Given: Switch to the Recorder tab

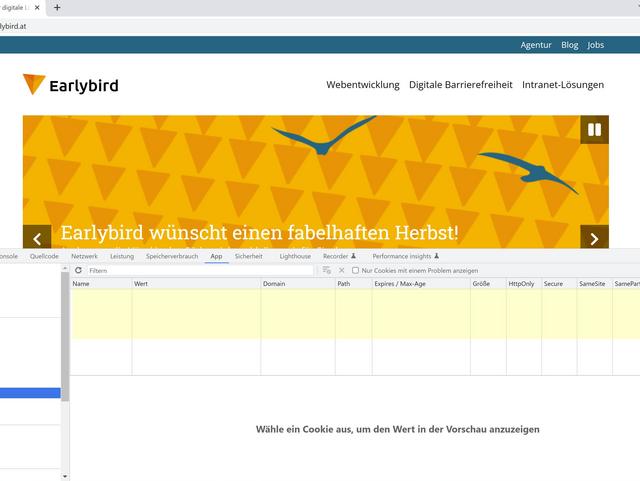Looking at the screenshot, I should (x=339, y=256).
